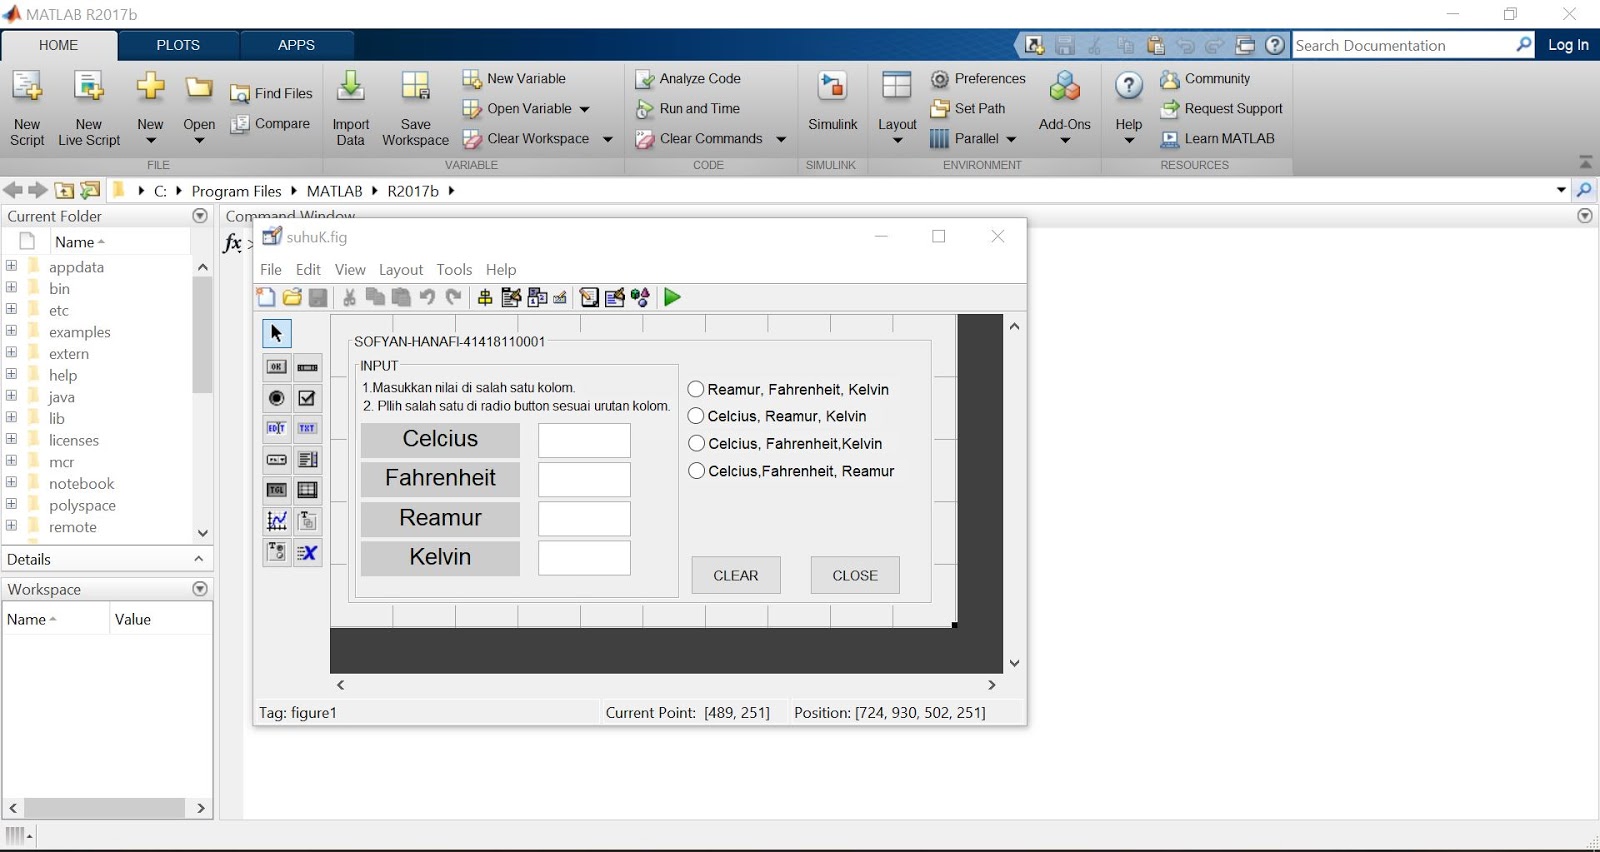This screenshot has height=852, width=1600.
Task: Select Celcius,Fahrenheit, Reamur radio button
Action: (696, 471)
